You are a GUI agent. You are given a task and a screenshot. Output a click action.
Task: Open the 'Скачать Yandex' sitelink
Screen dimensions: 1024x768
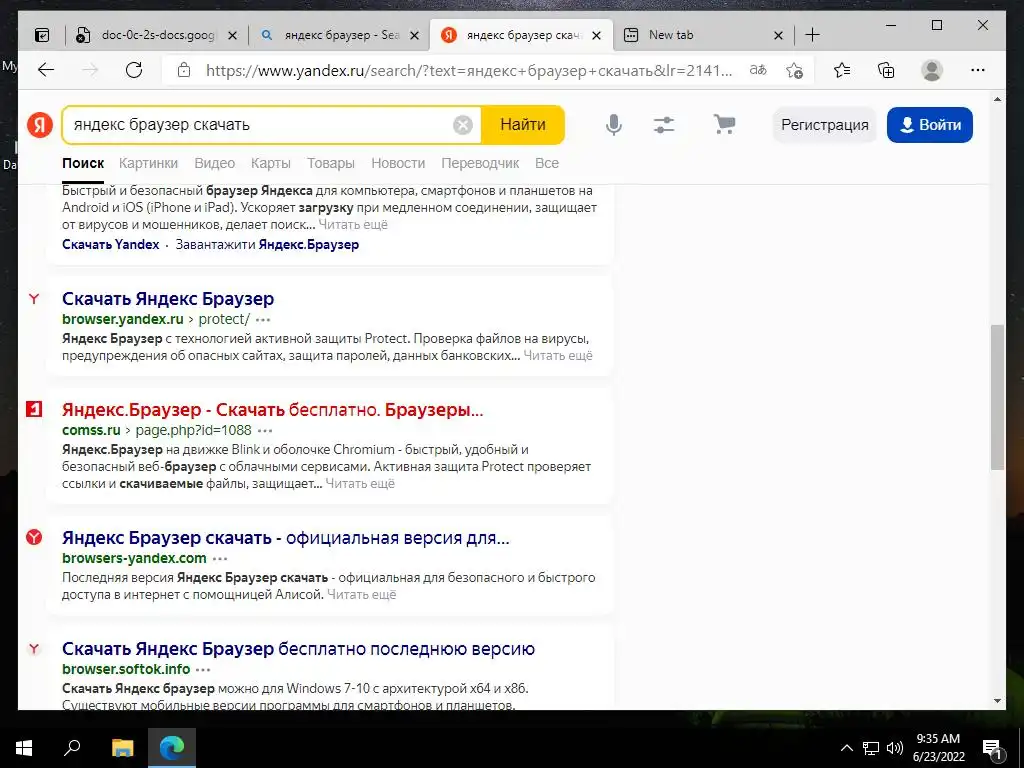point(110,244)
